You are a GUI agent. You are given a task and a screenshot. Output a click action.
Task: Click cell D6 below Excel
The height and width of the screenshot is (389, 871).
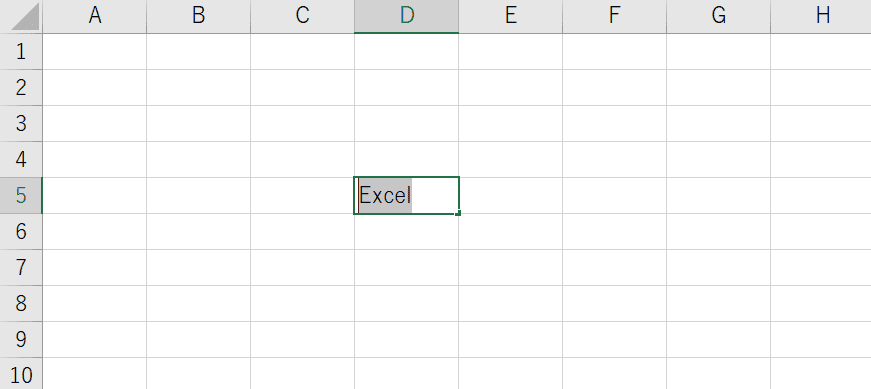407,232
